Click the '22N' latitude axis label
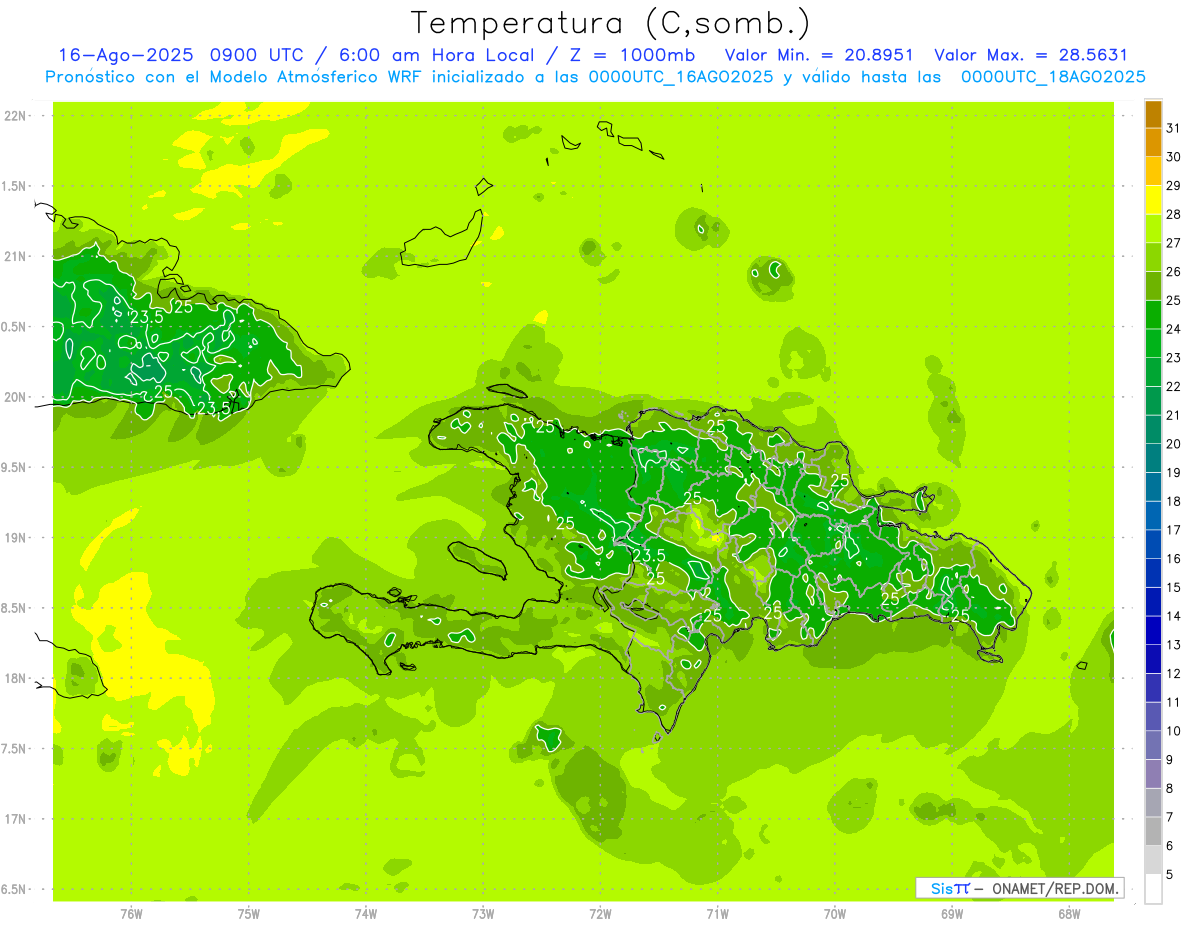Image resolution: width=1200 pixels, height=927 pixels. (16, 116)
